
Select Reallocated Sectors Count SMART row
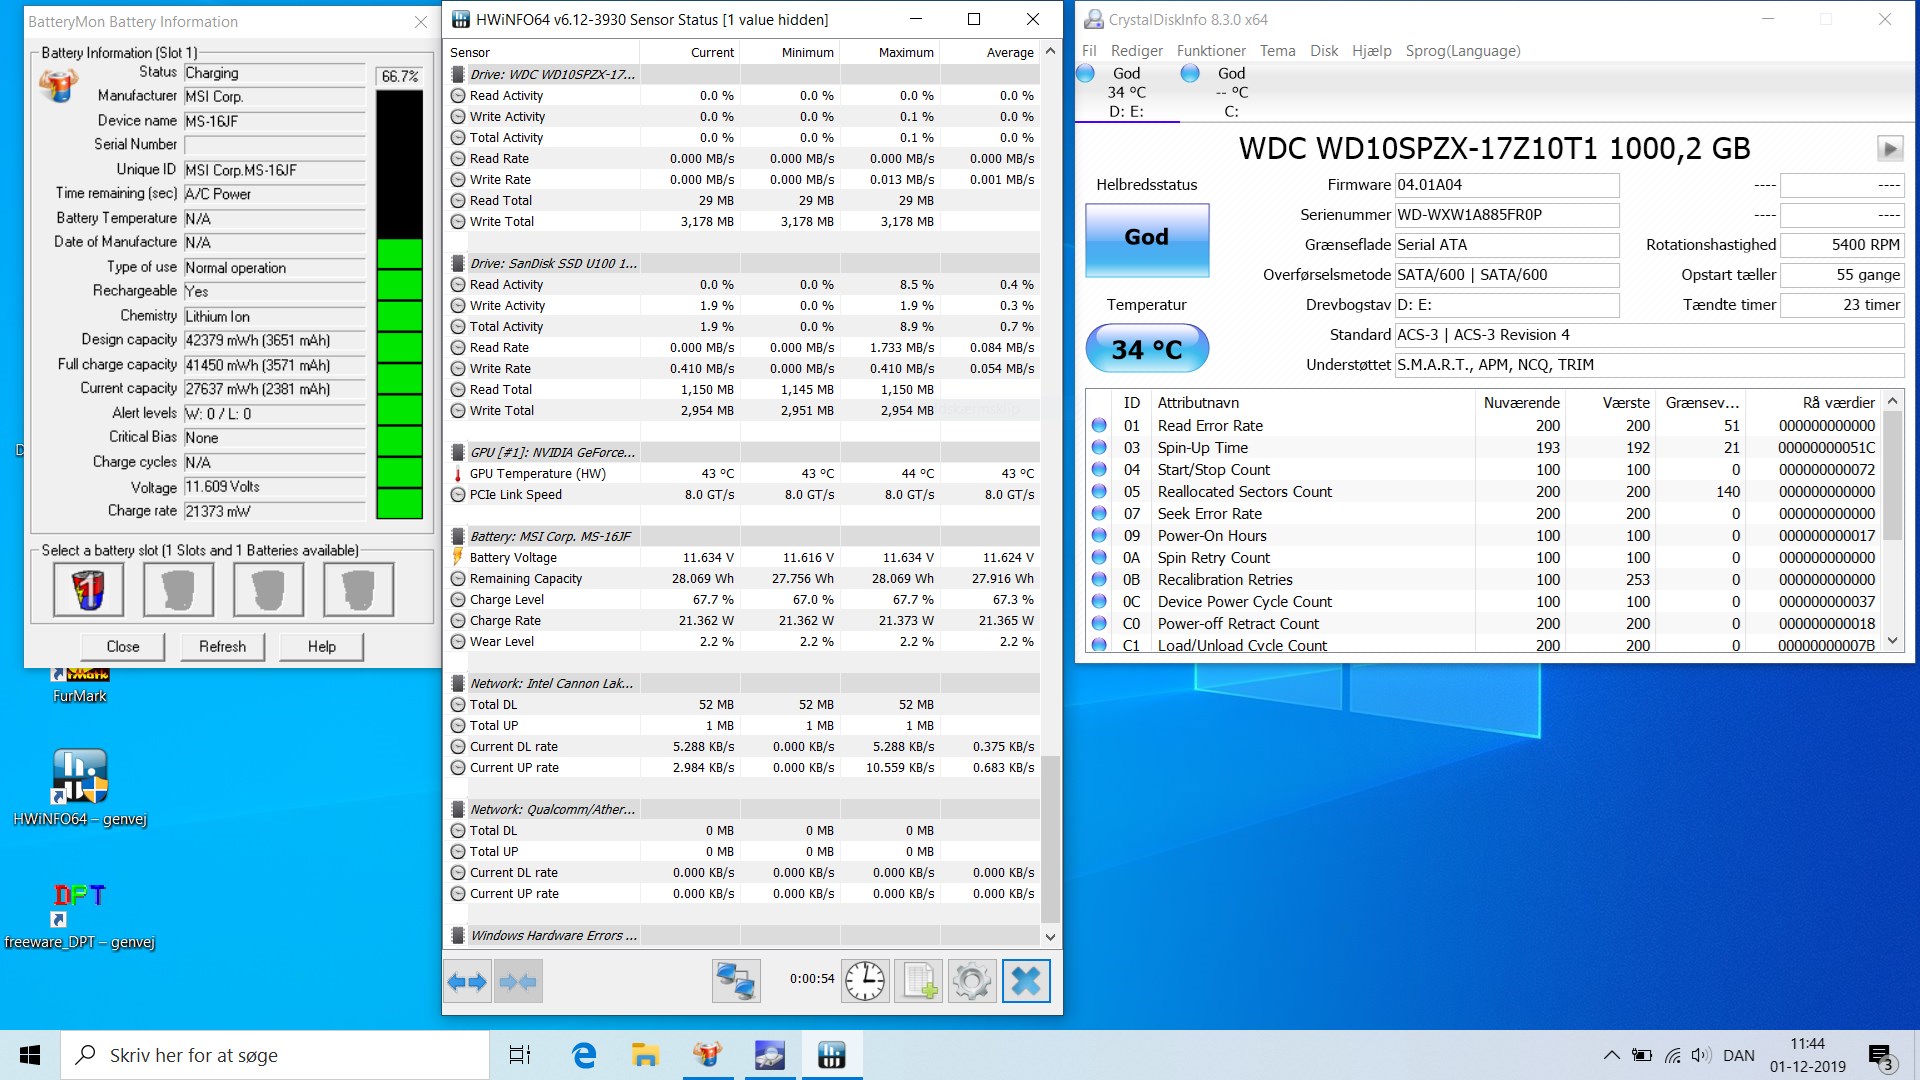(x=1485, y=492)
